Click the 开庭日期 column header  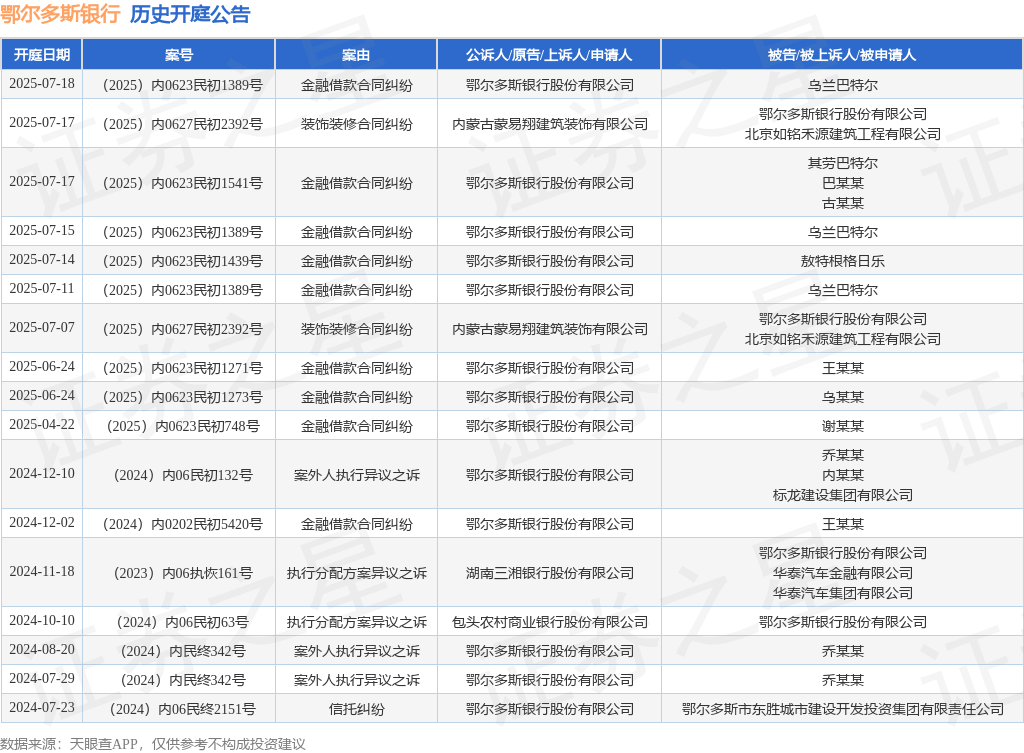click(42, 55)
